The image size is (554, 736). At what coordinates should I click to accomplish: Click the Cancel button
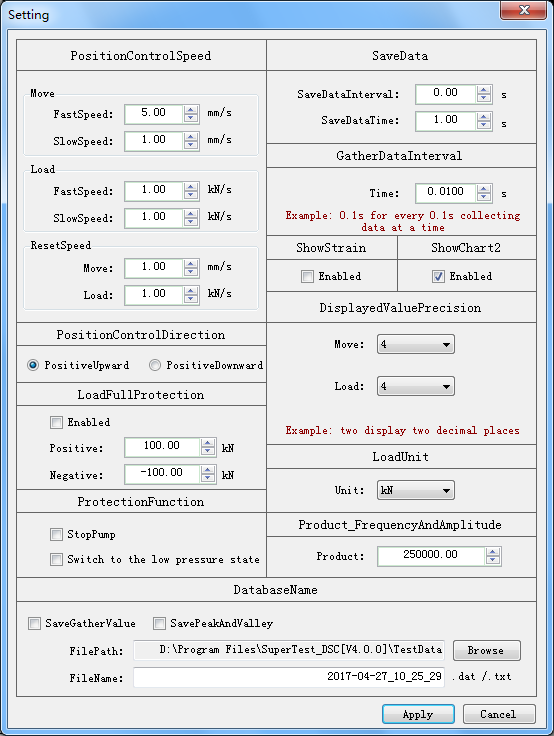499,714
